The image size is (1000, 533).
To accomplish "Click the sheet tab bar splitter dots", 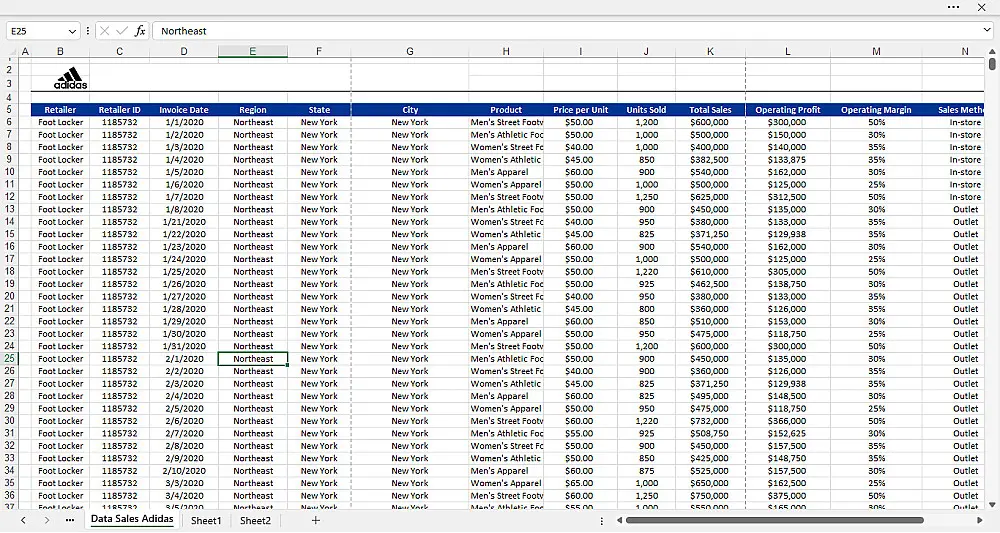I will [601, 521].
